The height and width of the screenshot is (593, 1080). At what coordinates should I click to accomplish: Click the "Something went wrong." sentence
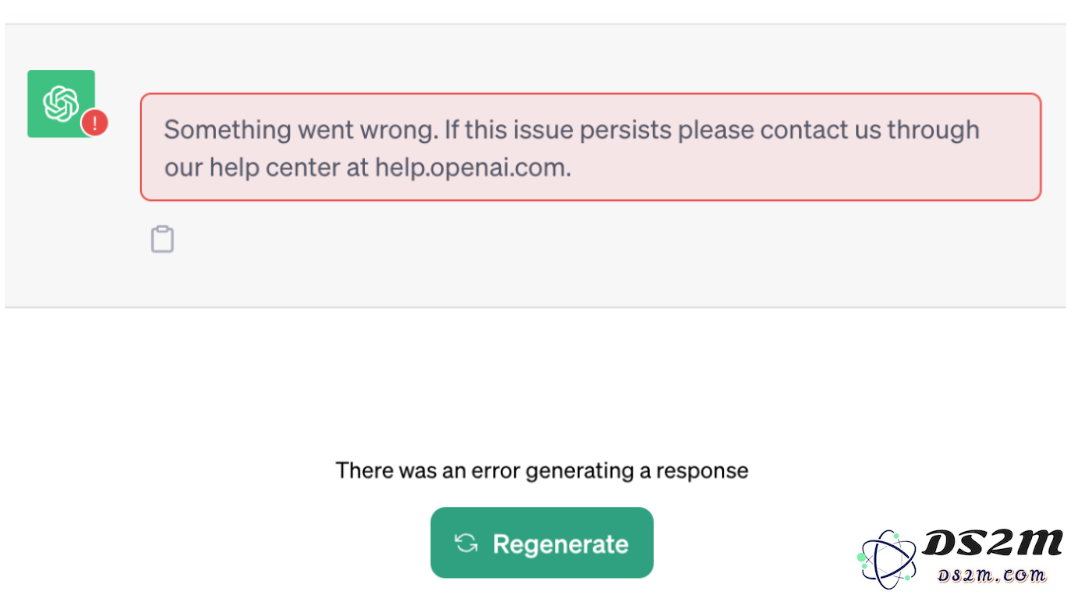(301, 130)
